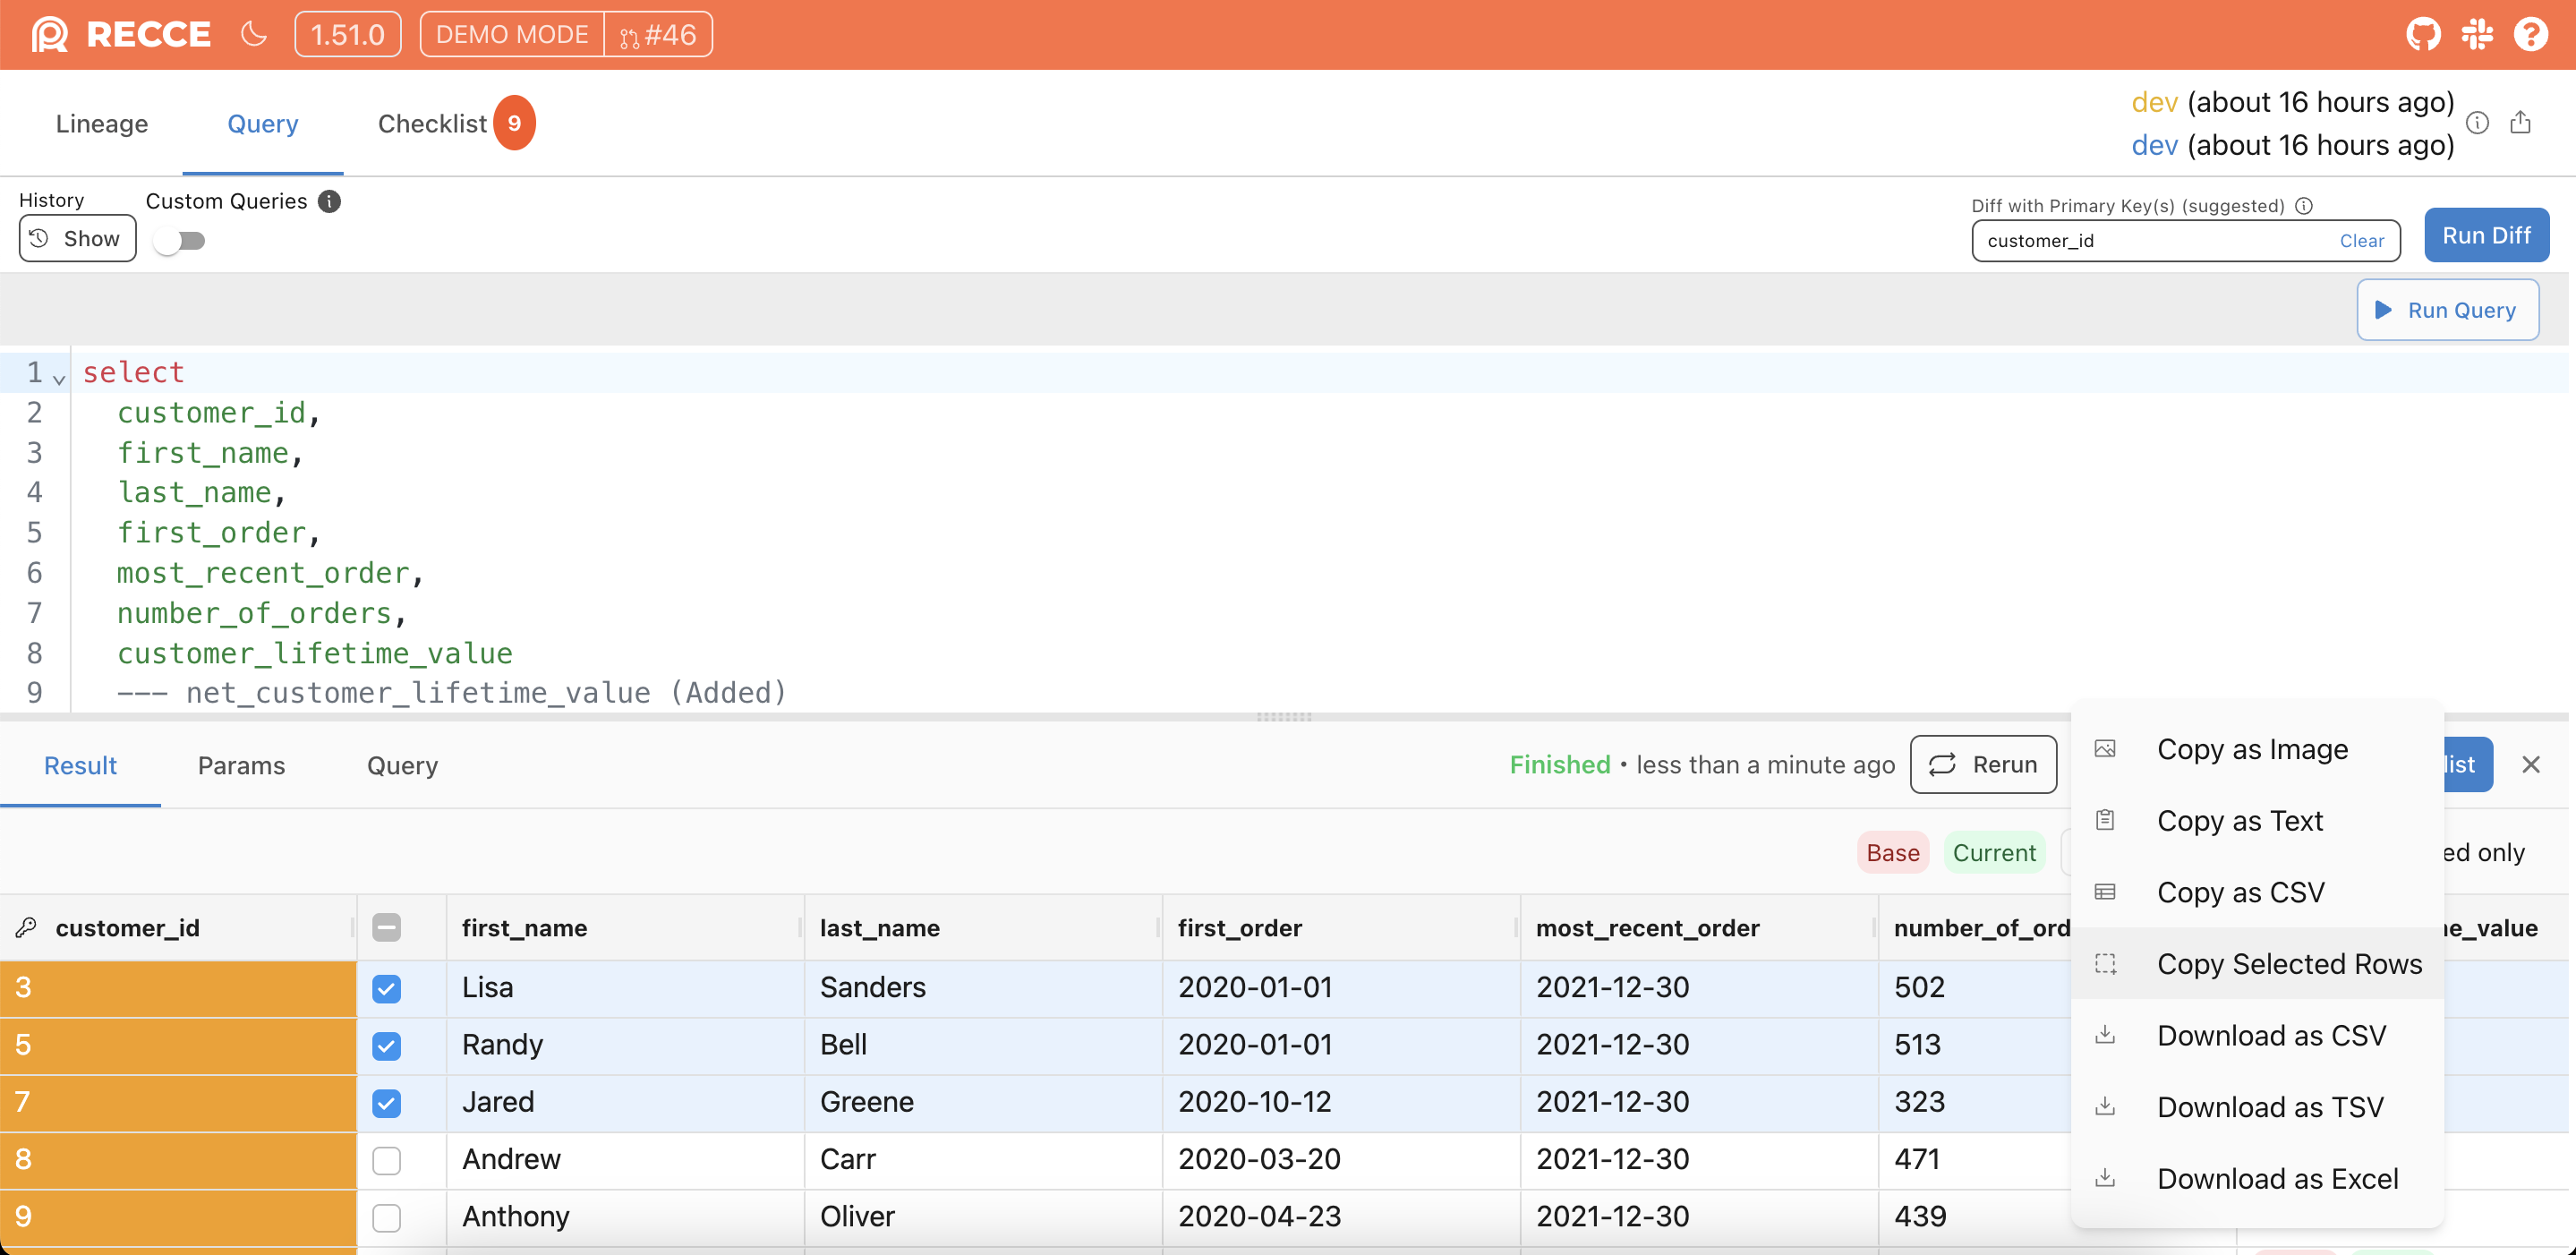The width and height of the screenshot is (2576, 1255).
Task: Click the customer_id column header
Action: tap(178, 927)
